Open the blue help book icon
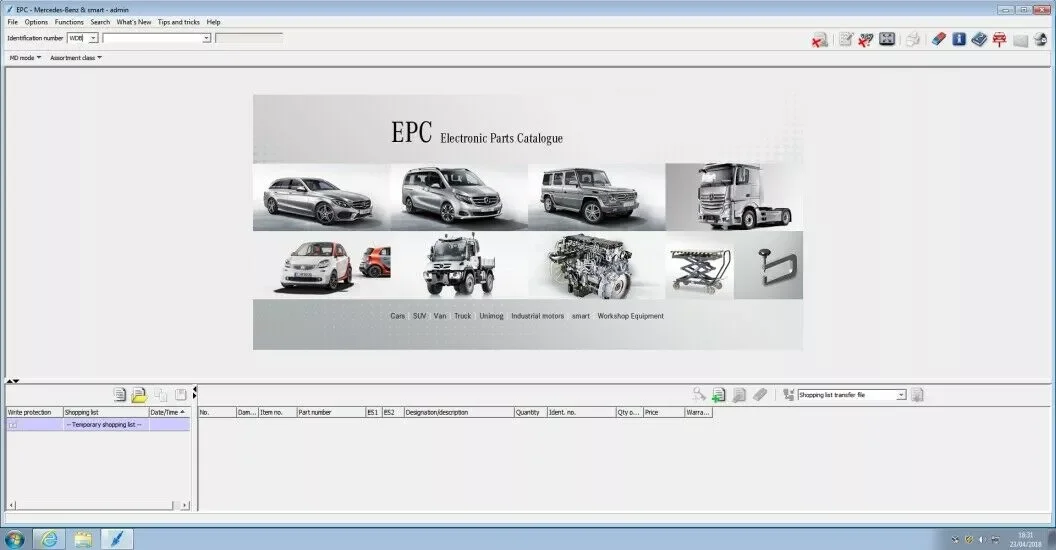Viewport: 1056px width, 550px height. click(979, 40)
